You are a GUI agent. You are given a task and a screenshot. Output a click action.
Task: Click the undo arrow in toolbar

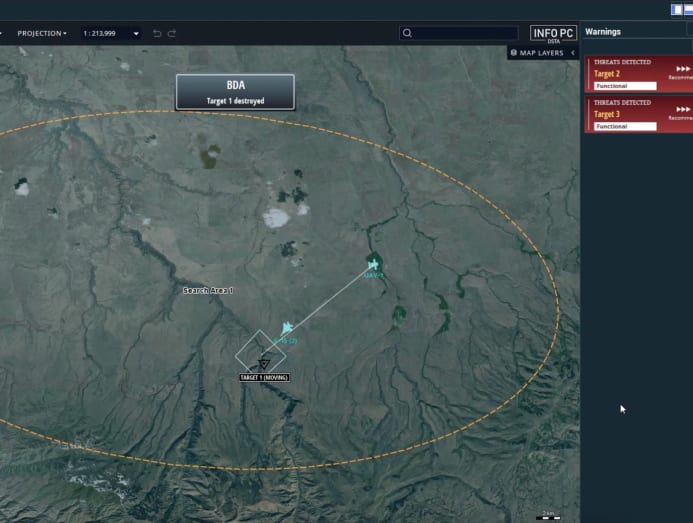(x=157, y=33)
